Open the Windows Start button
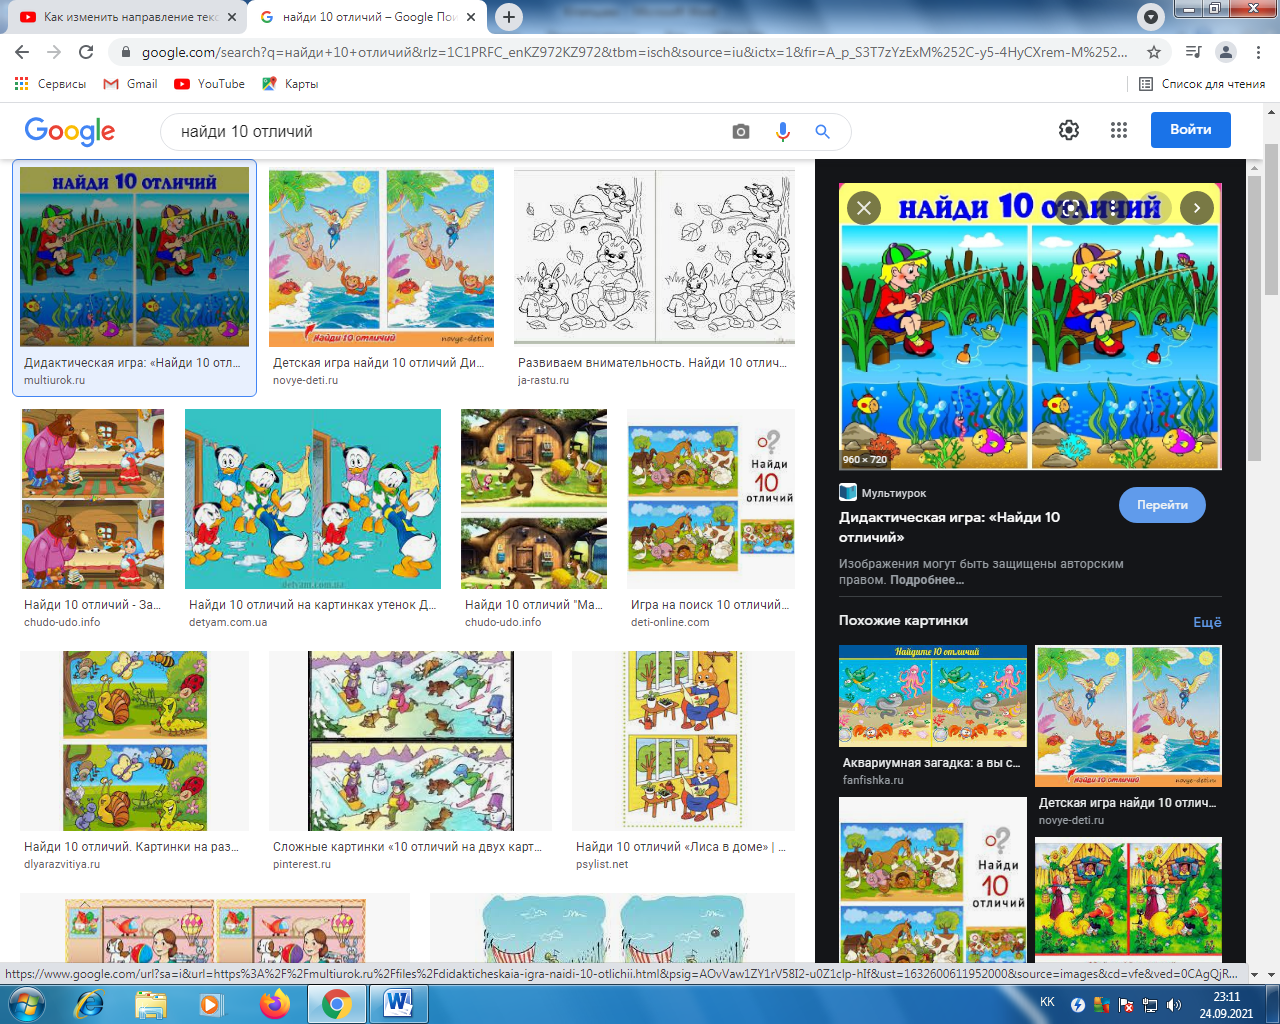The height and width of the screenshot is (1024, 1280). pyautogui.click(x=25, y=1003)
